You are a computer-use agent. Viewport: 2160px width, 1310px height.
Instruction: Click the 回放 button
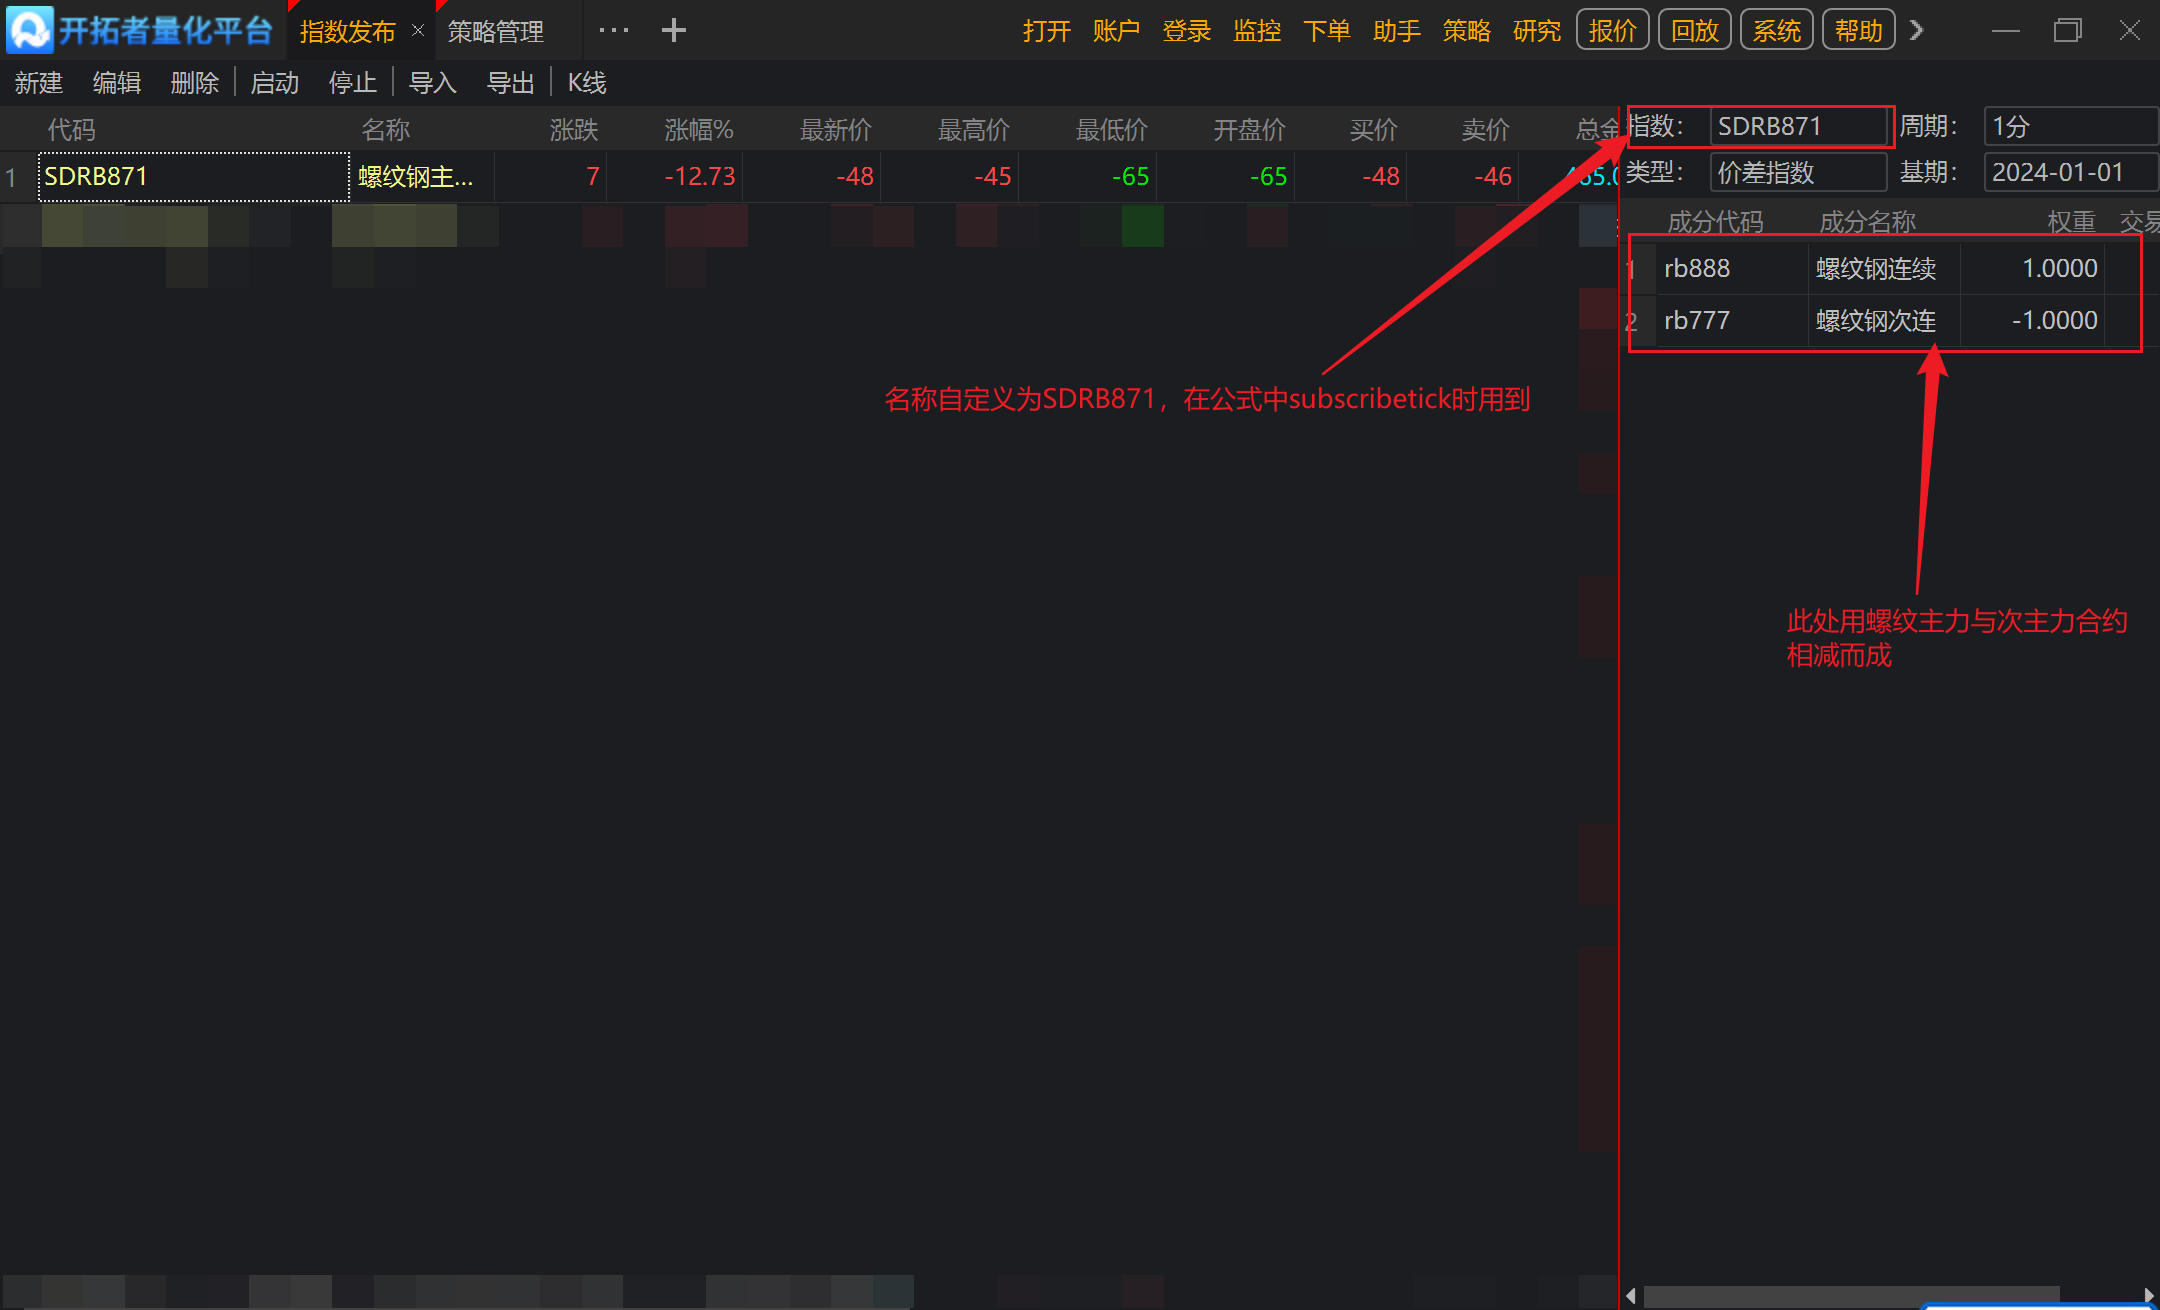(x=1695, y=30)
